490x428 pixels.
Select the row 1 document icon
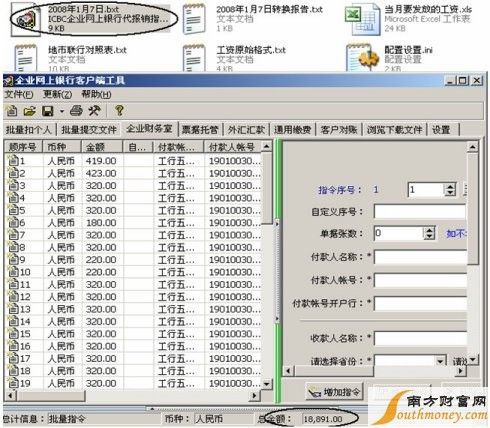[13, 161]
